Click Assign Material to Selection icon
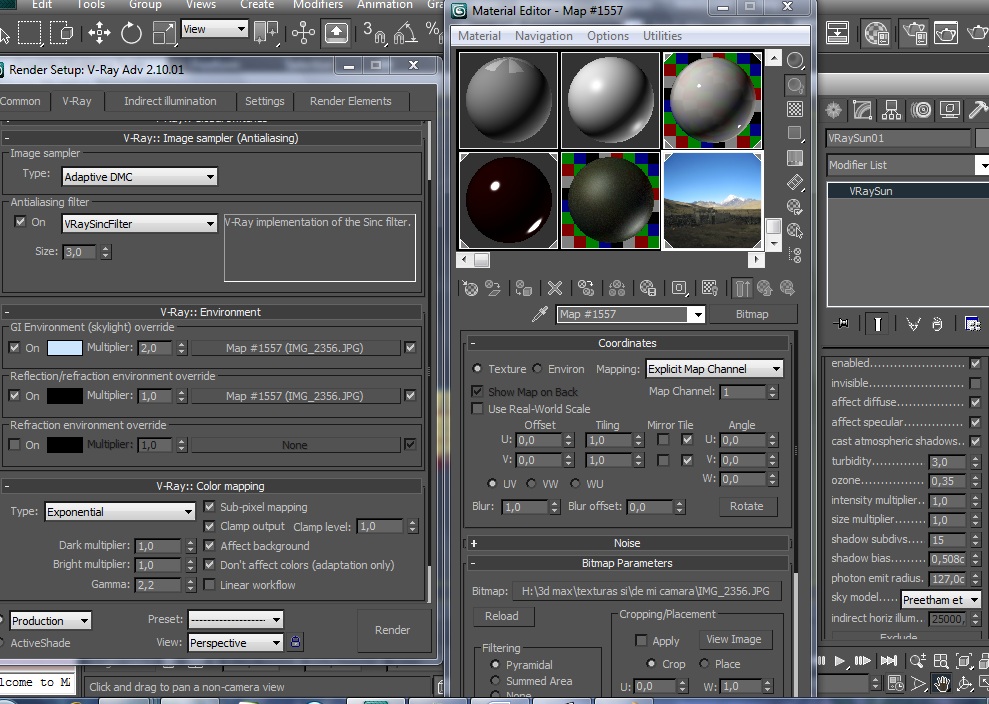 tap(524, 288)
